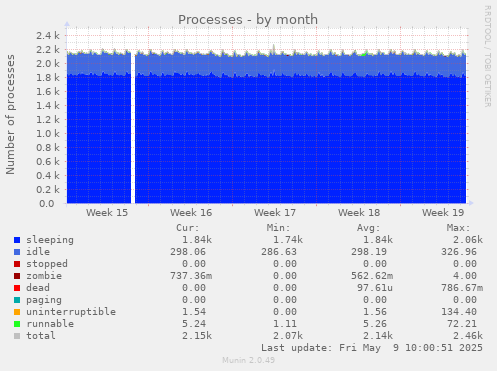
Task: Select the 'stopped' legend label
Action: (x=47, y=264)
